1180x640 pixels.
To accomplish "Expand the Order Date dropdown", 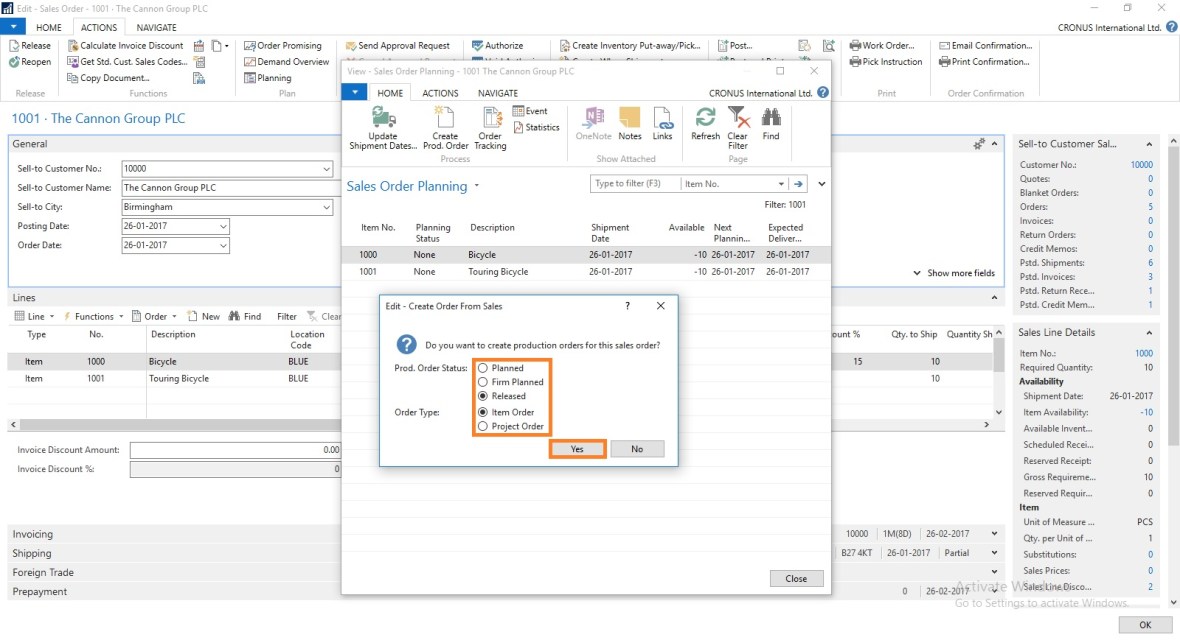I will (x=223, y=245).
